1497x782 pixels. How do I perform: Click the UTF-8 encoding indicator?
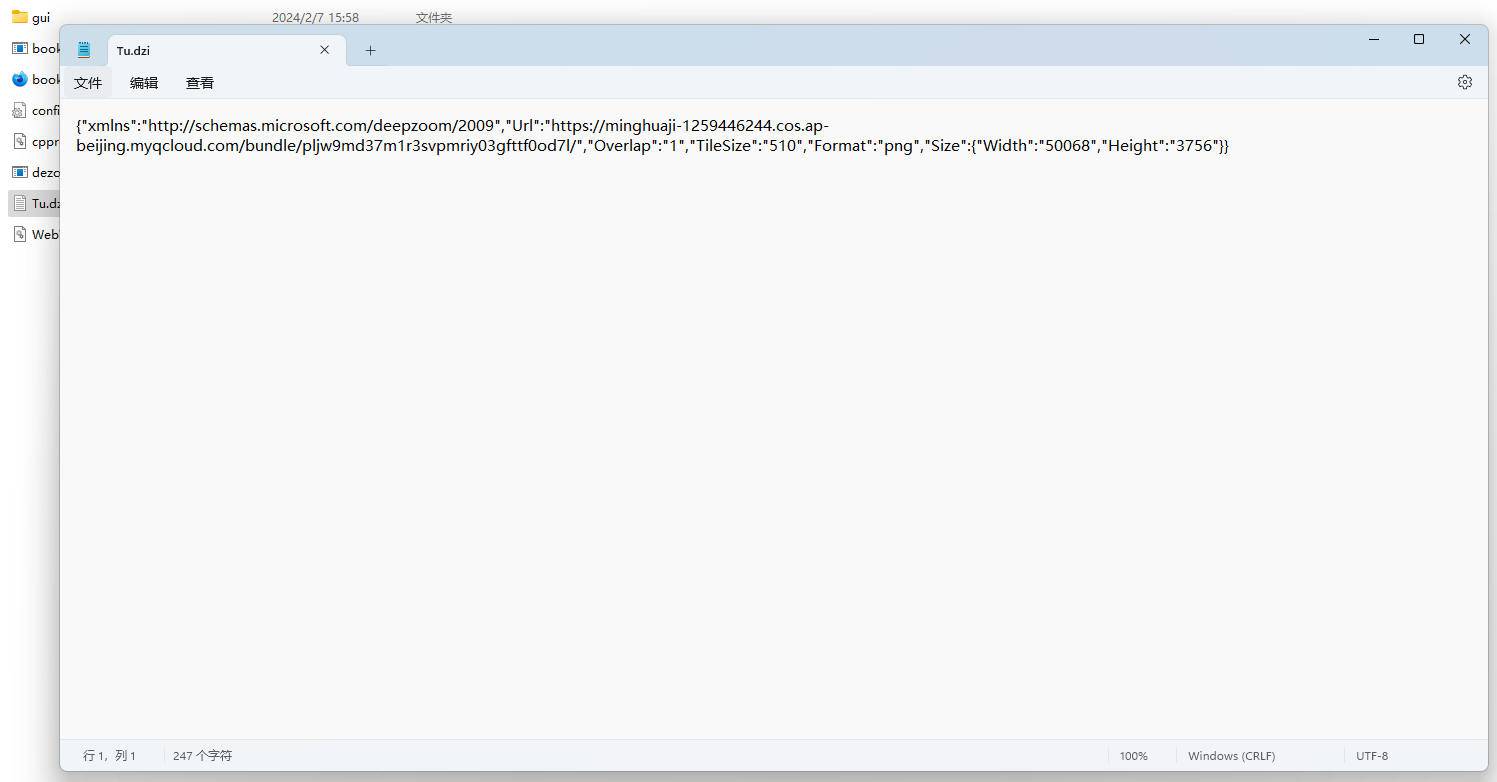tap(1372, 756)
